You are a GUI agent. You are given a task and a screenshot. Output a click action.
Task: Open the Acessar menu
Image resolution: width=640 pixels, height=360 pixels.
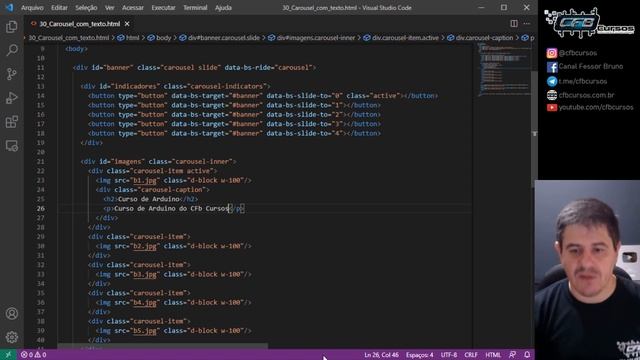coord(133,8)
